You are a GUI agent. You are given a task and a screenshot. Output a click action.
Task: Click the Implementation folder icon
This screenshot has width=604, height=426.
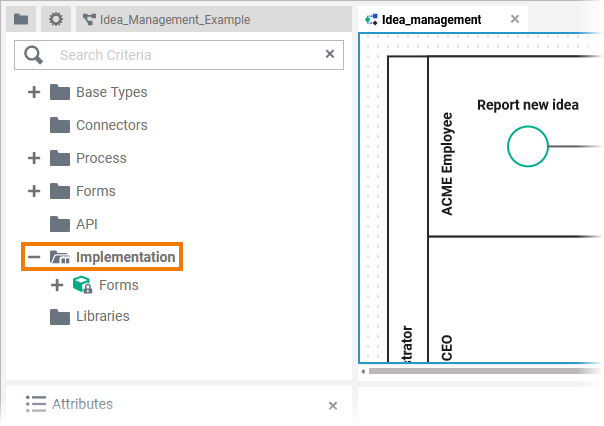59,257
